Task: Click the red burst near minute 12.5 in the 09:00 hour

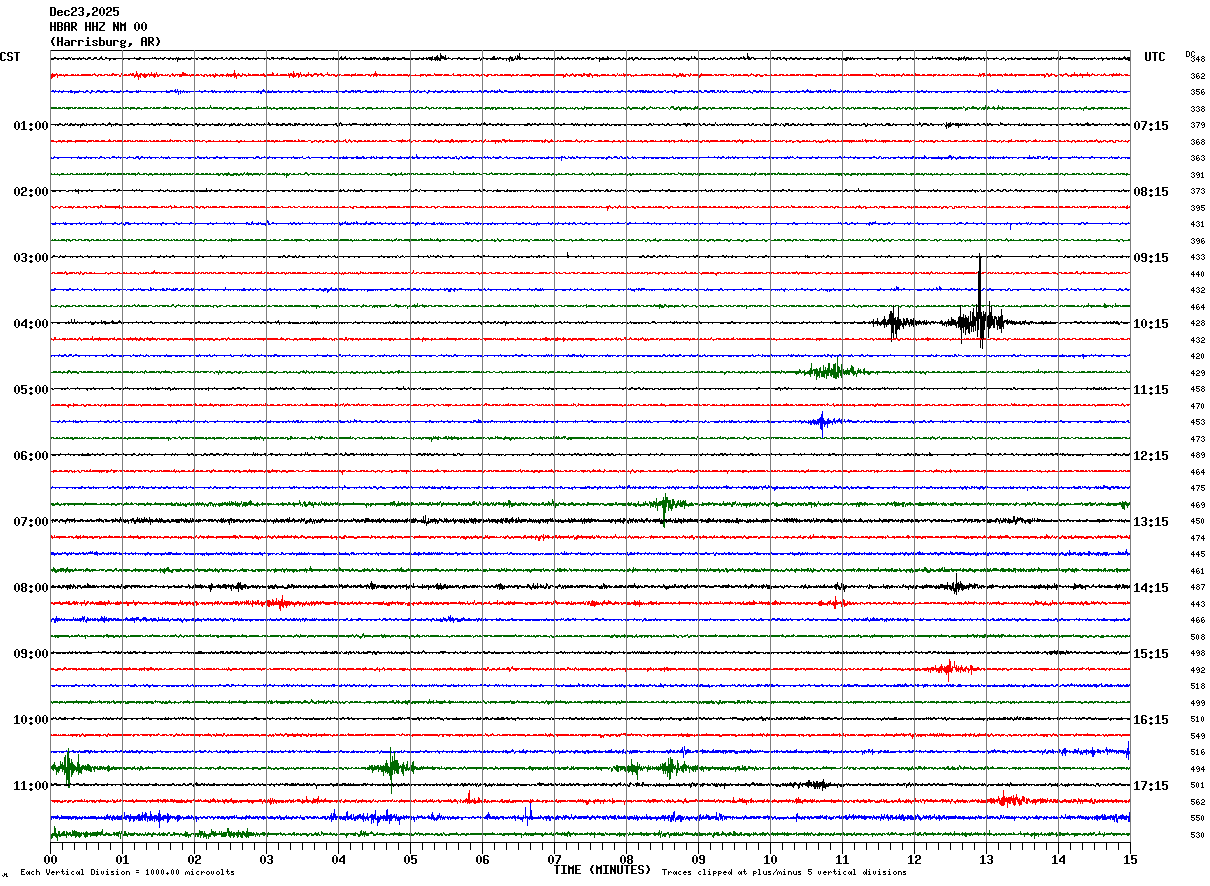Action: pos(948,669)
